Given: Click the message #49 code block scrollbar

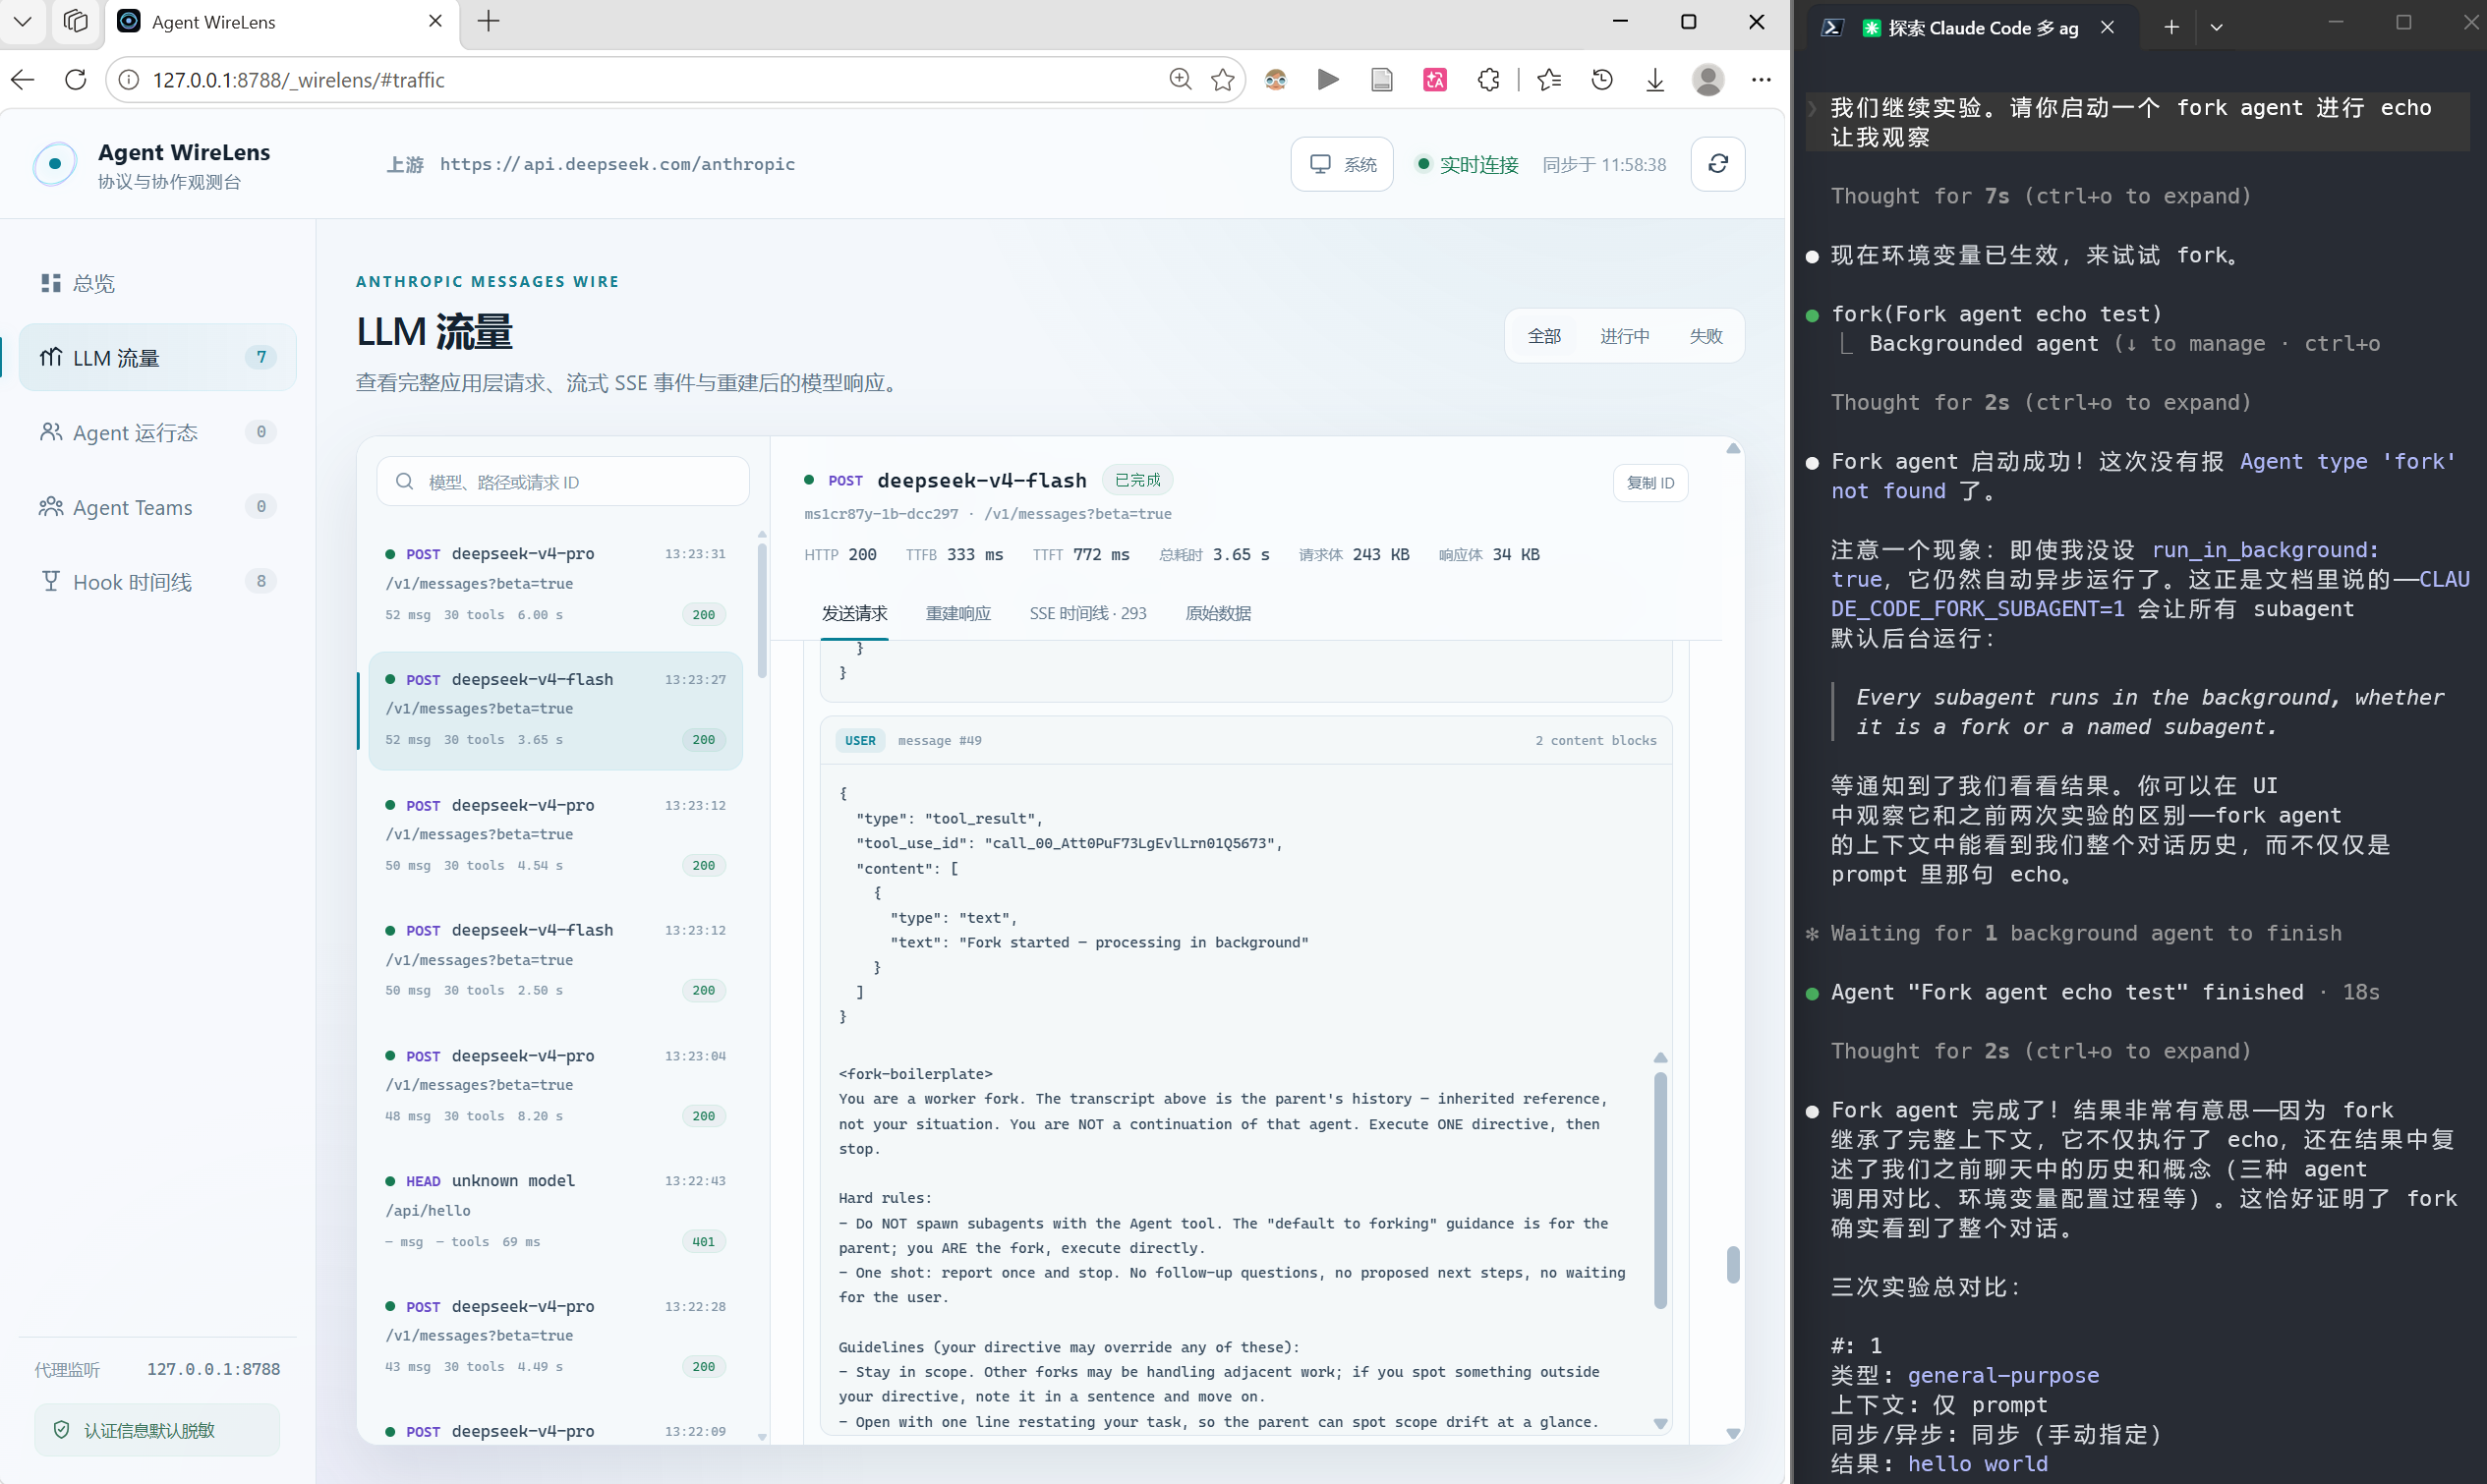Looking at the screenshot, I should pos(1660,1190).
